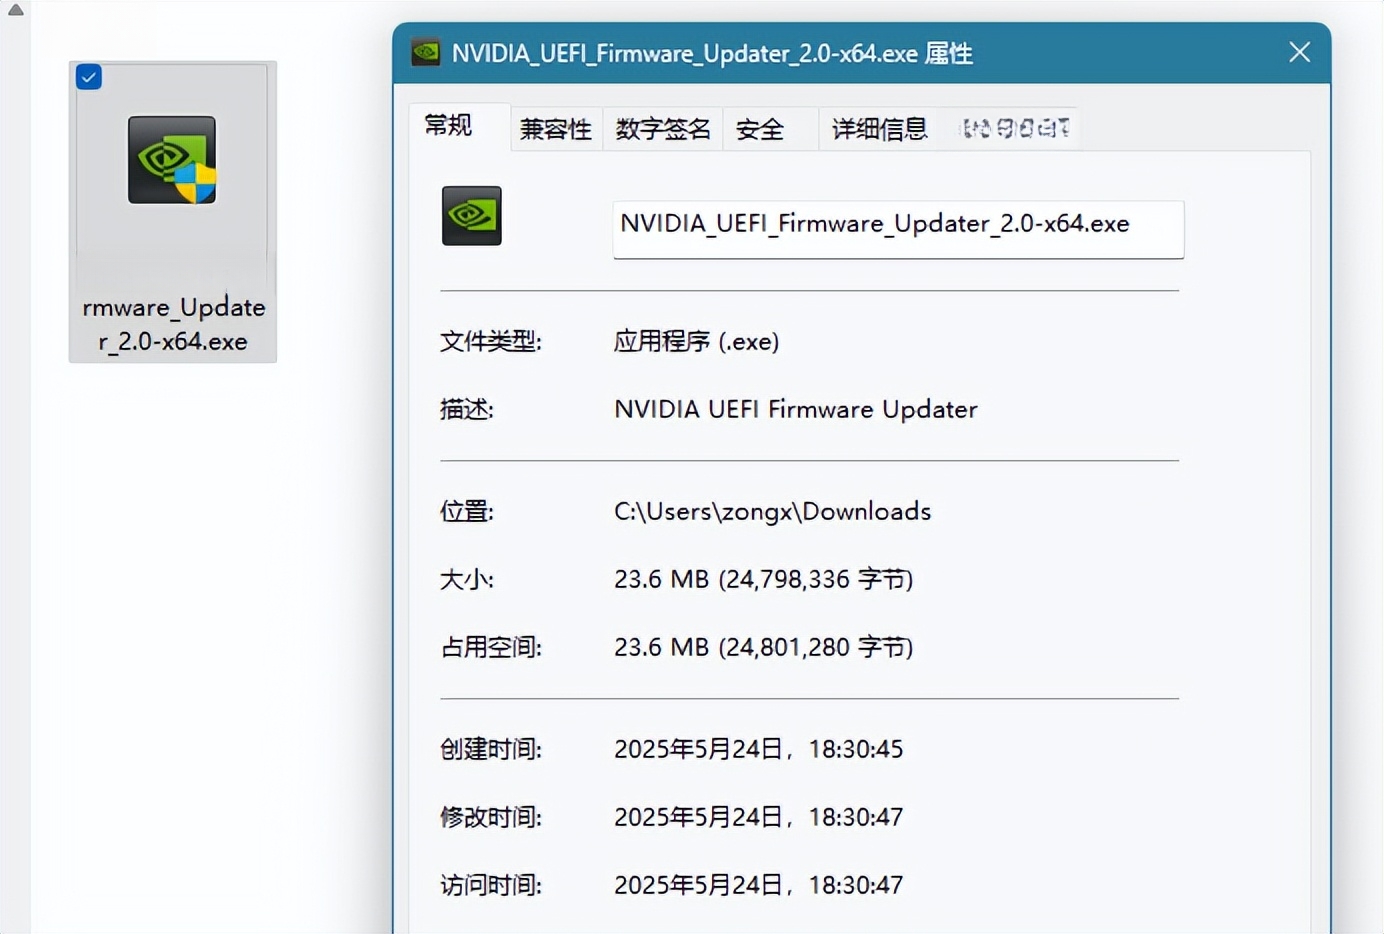Click the description NVIDIA UEFI Firmware Updater
The width and height of the screenshot is (1384, 934).
[796, 409]
